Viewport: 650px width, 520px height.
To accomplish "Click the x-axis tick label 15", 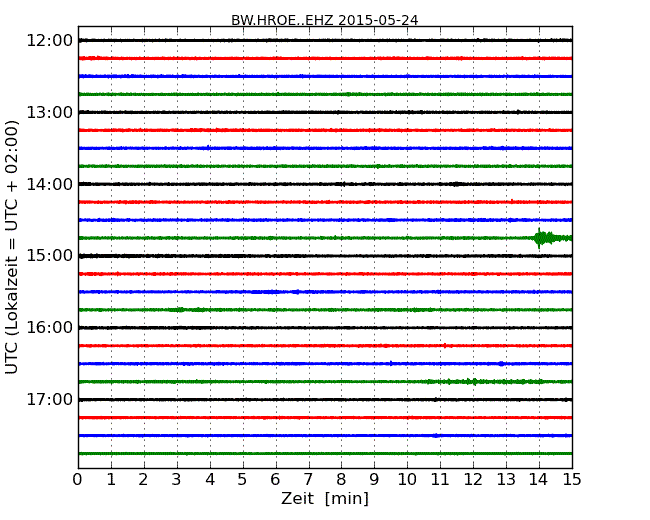I will [572, 480].
